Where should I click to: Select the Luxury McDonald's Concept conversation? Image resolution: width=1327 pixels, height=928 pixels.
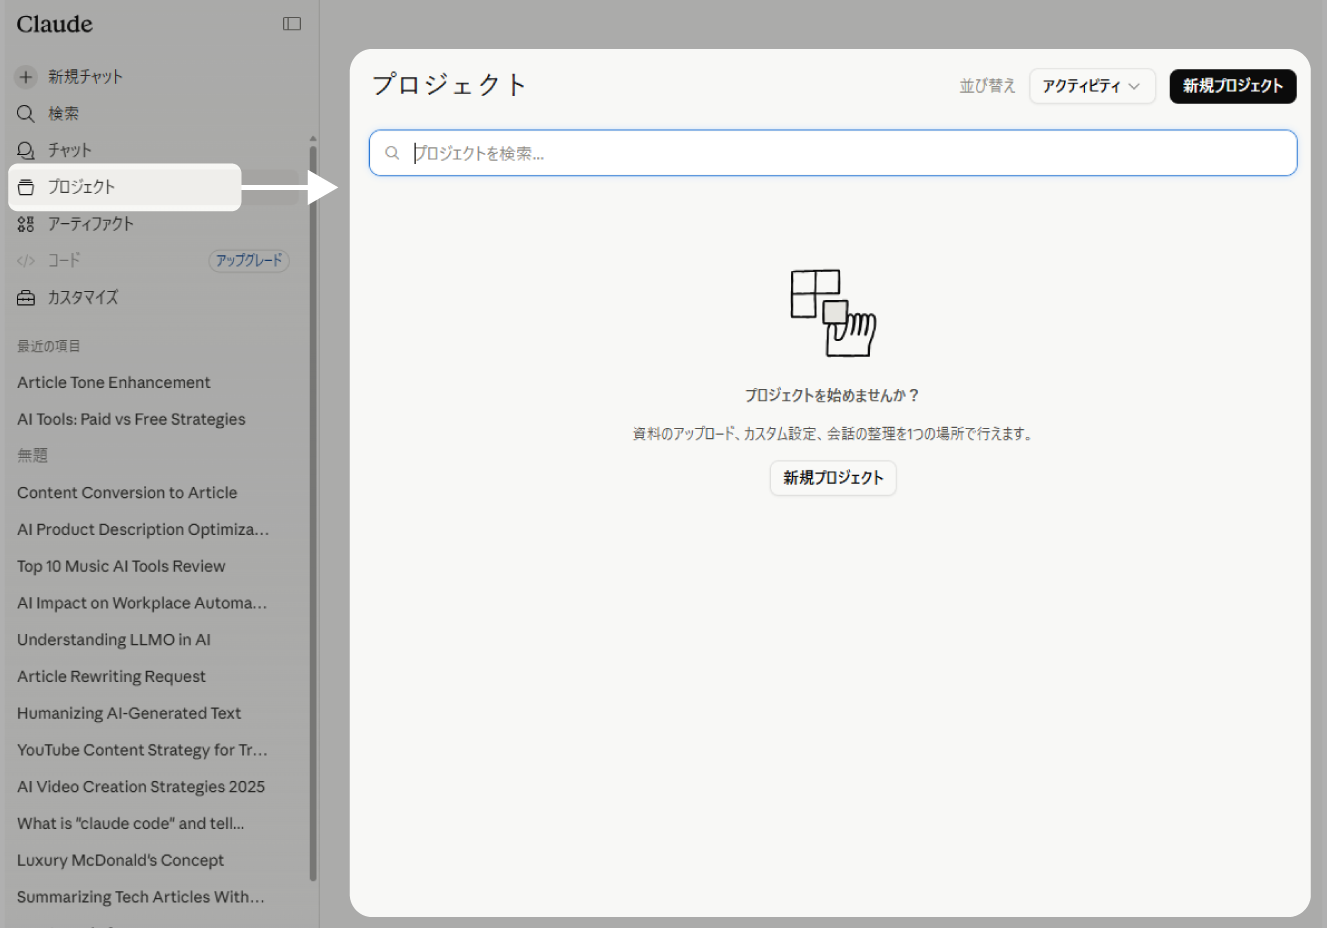[120, 861]
